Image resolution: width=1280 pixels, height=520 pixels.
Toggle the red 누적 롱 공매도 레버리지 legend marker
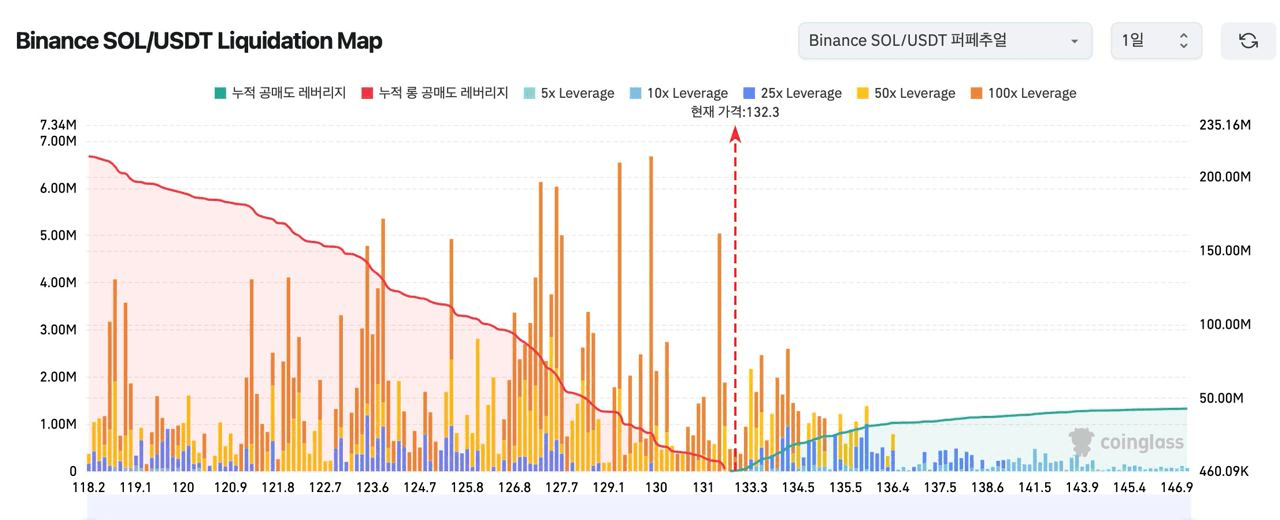coord(368,93)
